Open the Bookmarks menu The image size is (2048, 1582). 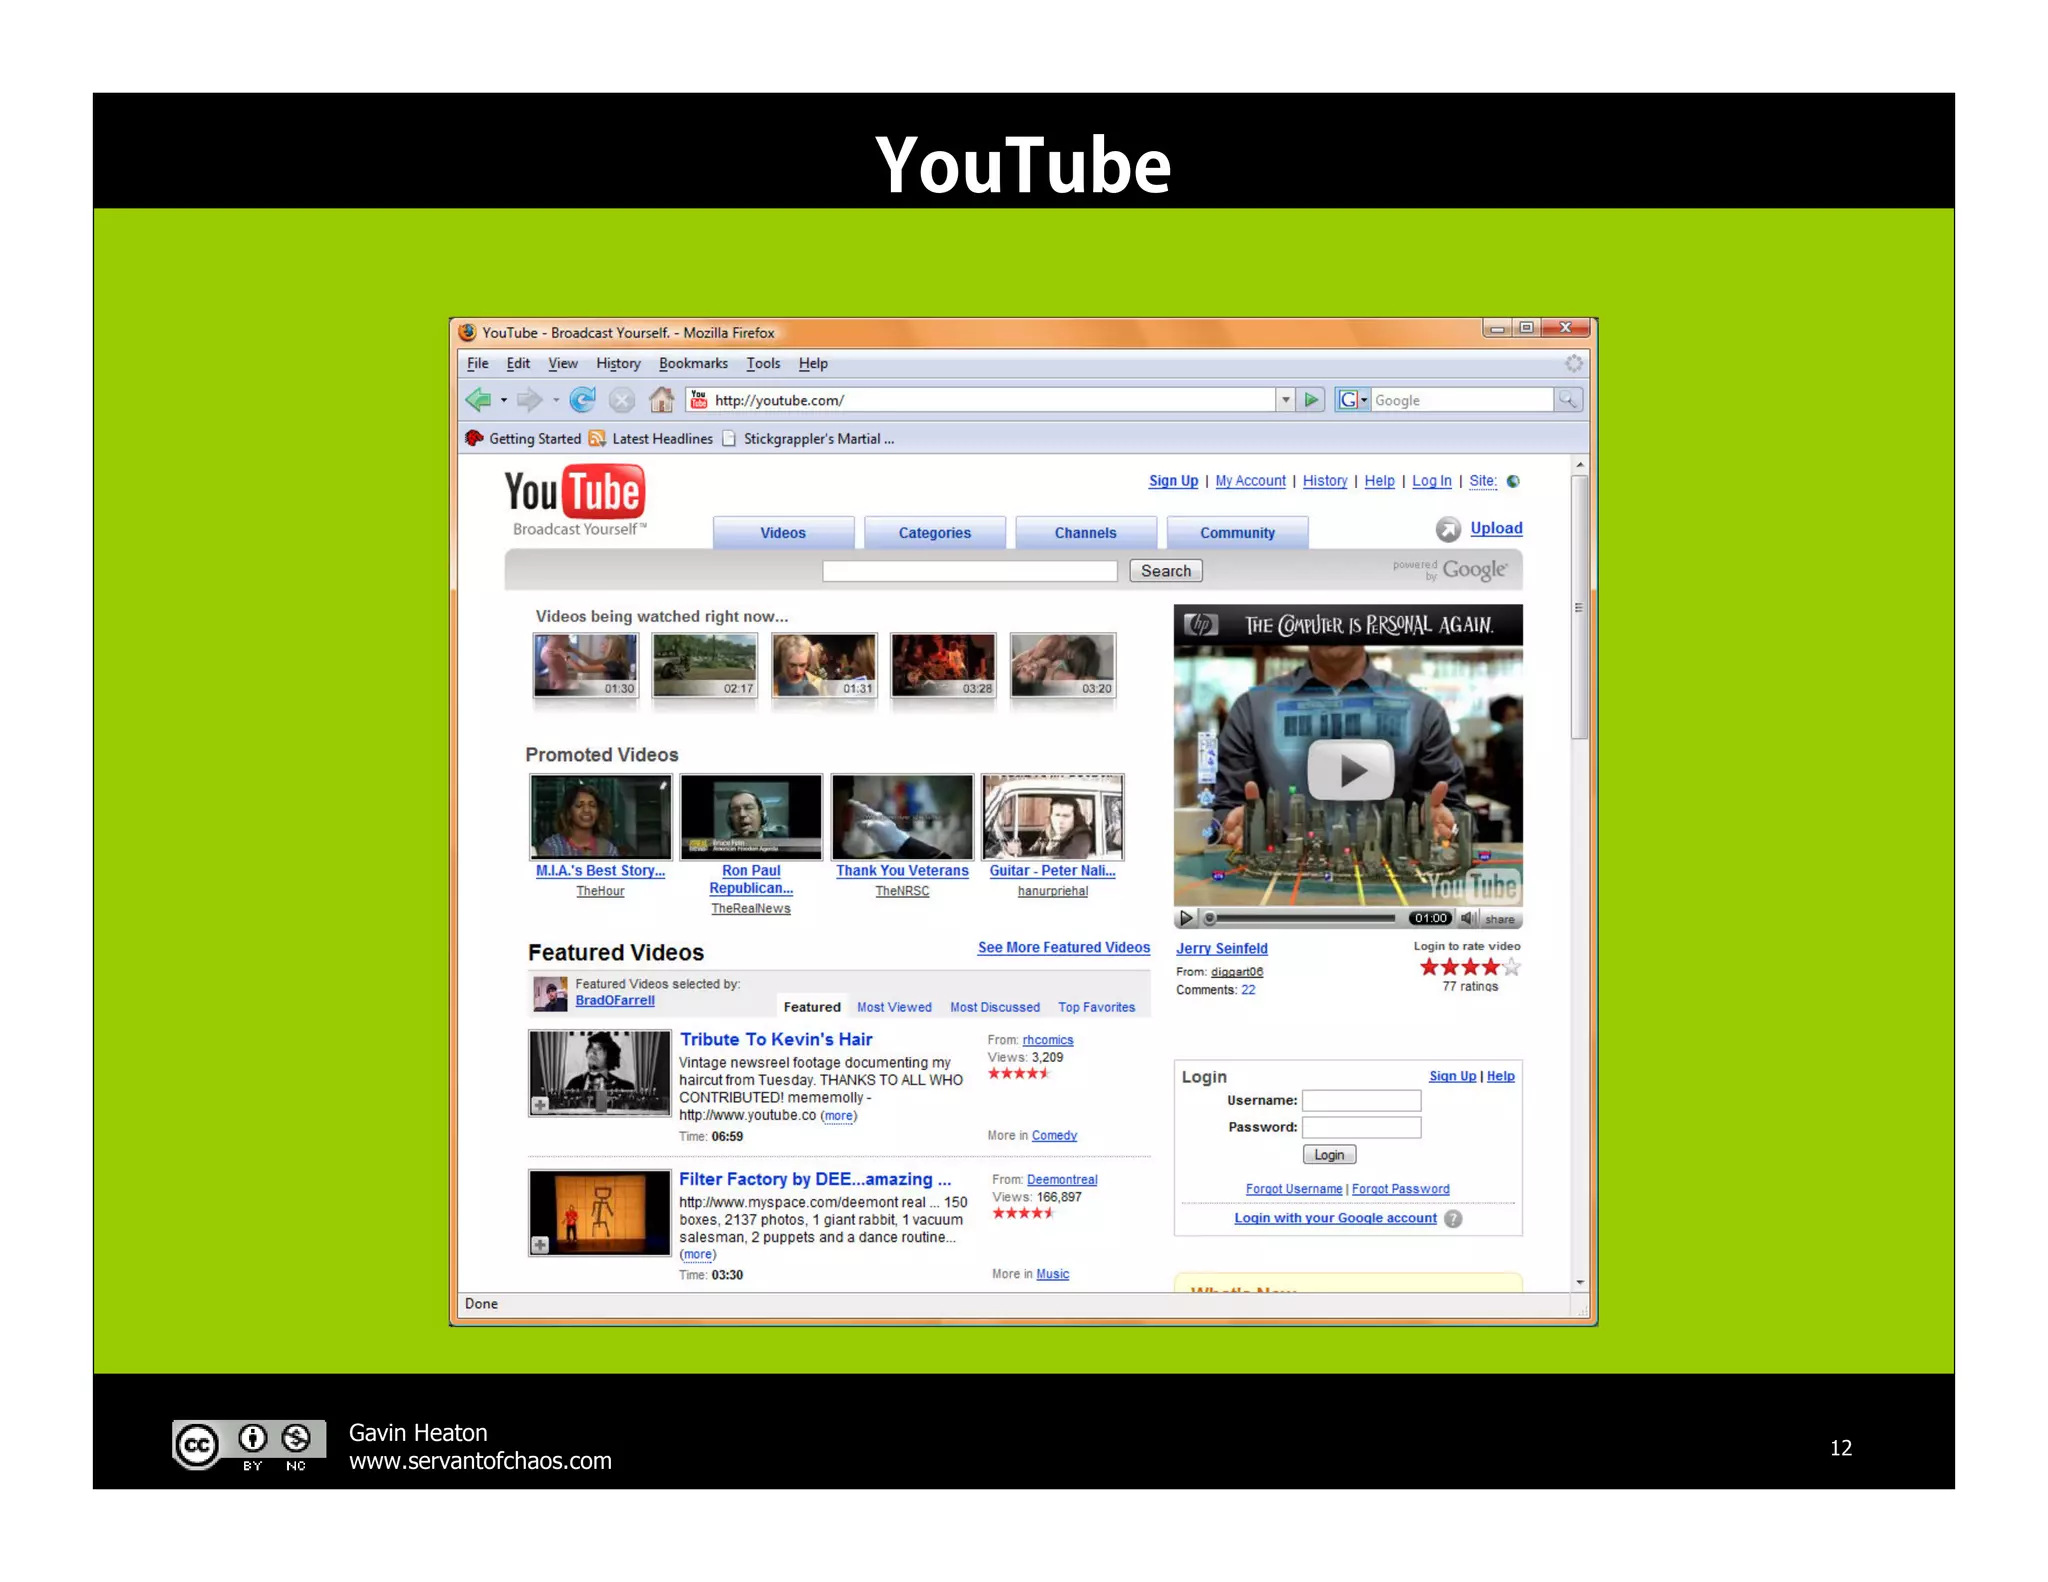(693, 364)
